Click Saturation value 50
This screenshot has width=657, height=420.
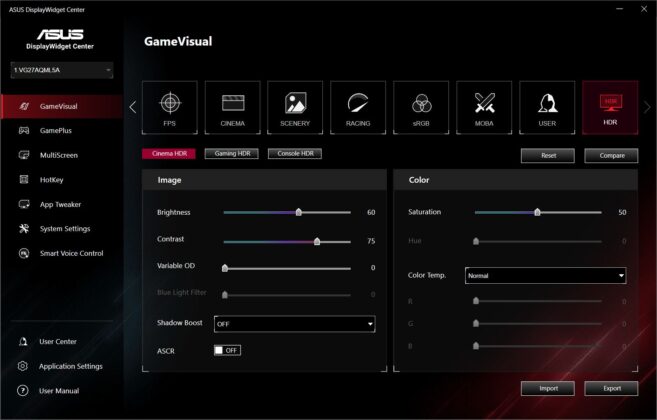pyautogui.click(x=623, y=213)
